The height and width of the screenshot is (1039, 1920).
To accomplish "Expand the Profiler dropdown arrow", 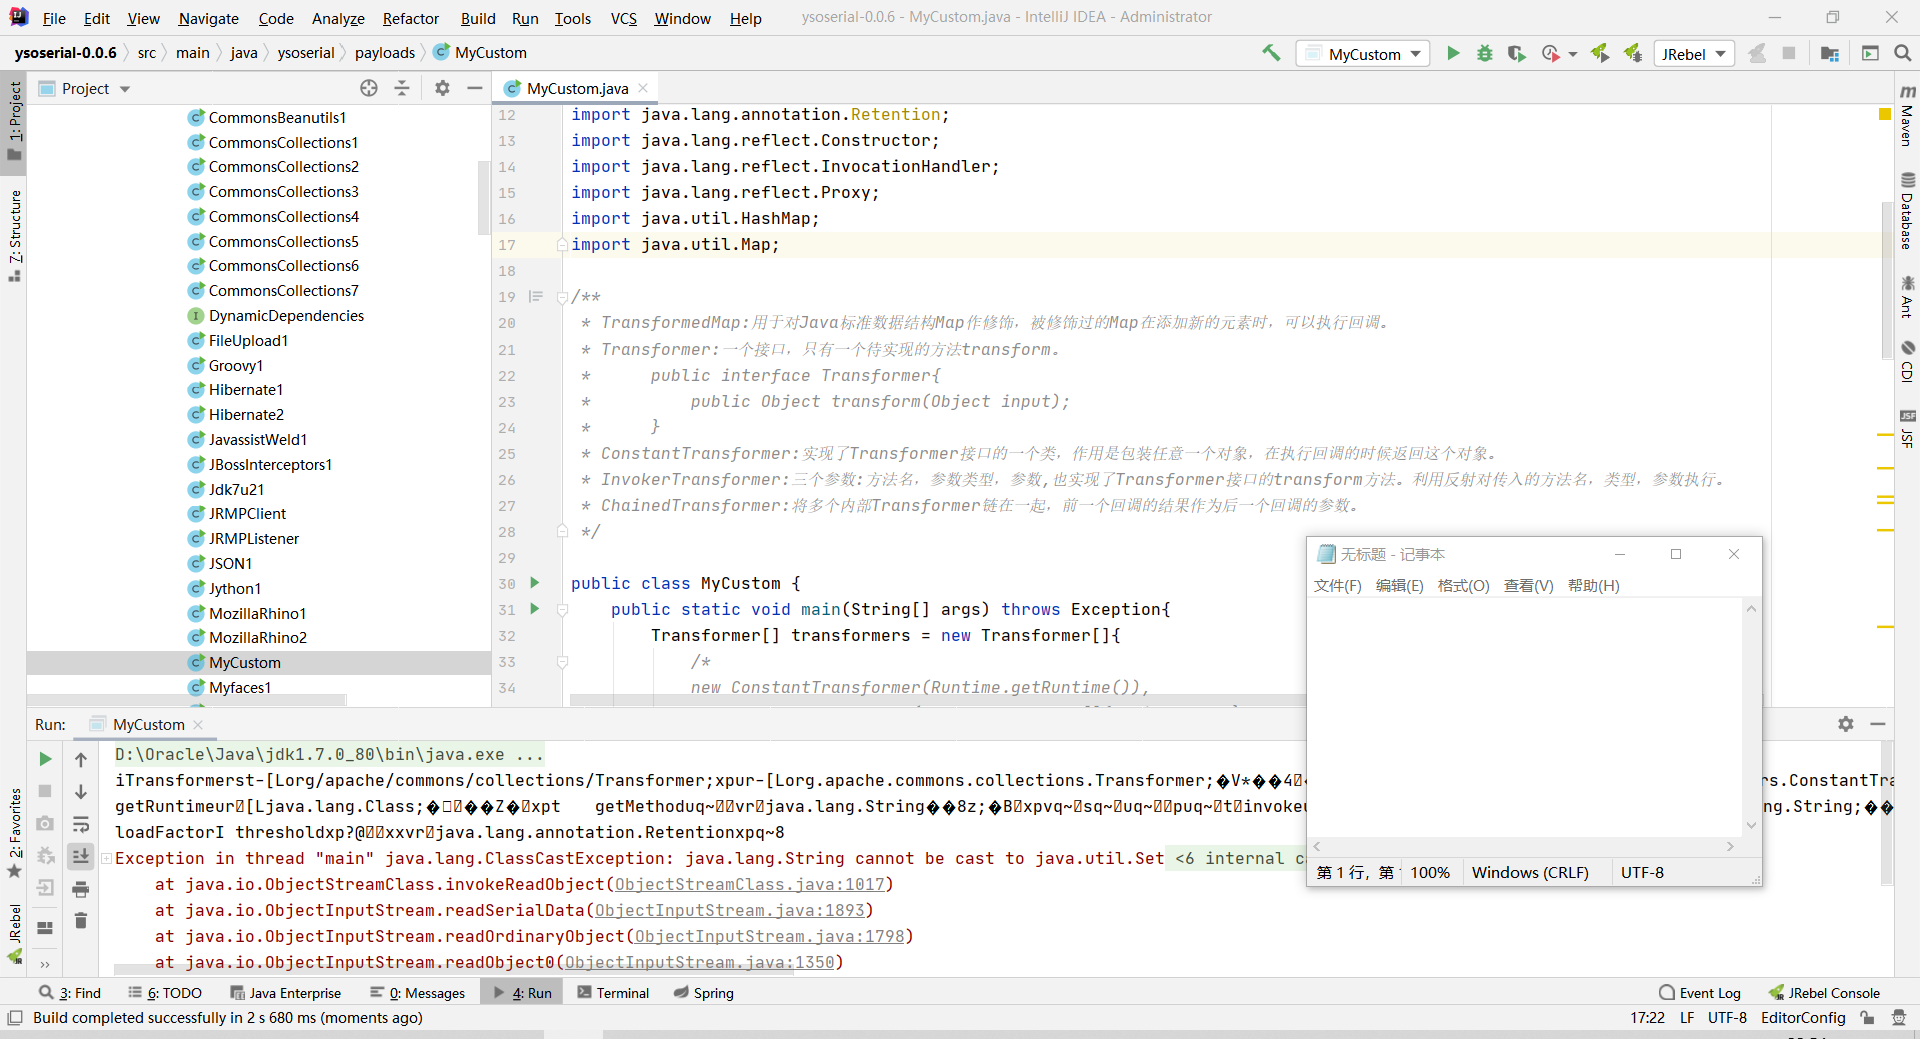I will click(1573, 54).
